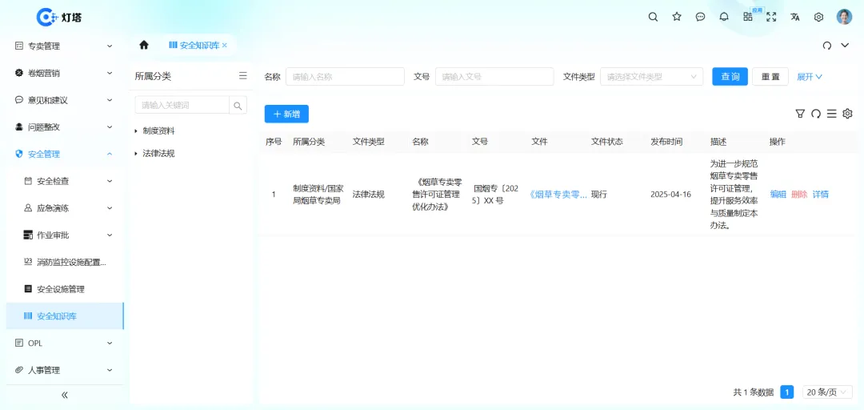Open the table filter funnel icon
The image size is (864, 410).
click(x=800, y=114)
